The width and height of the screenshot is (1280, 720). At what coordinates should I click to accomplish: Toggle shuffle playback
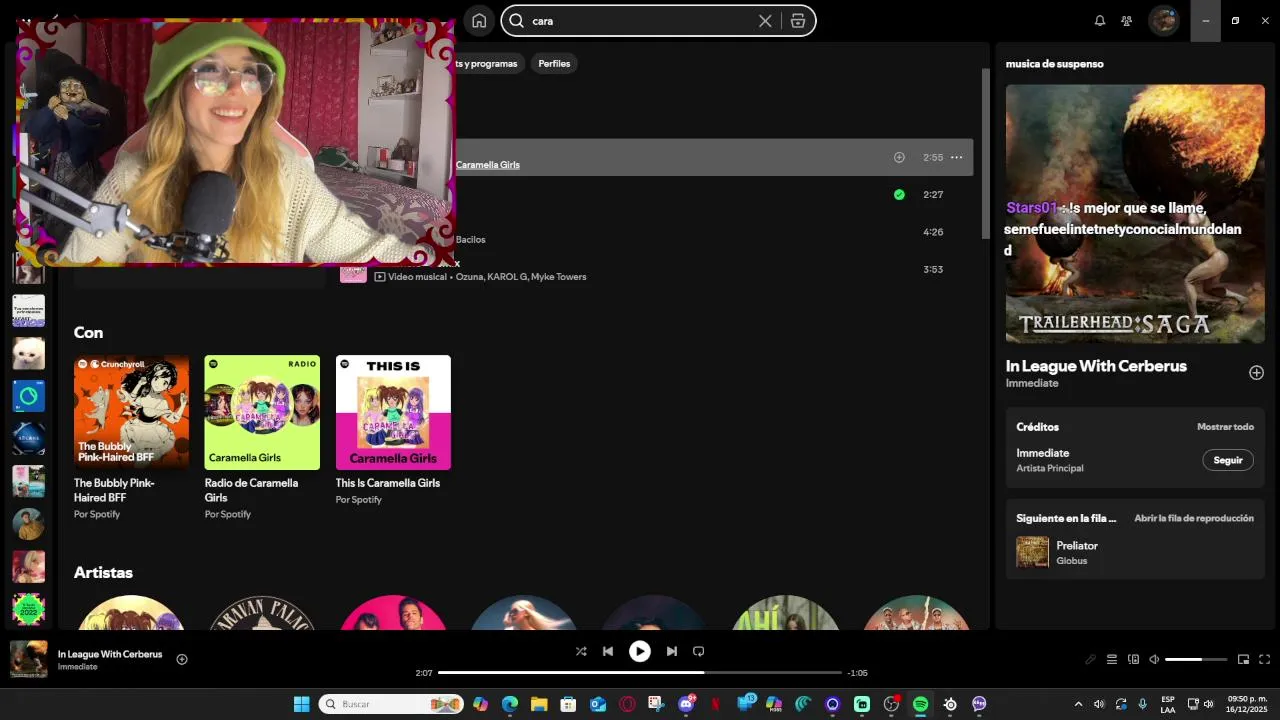(581, 651)
